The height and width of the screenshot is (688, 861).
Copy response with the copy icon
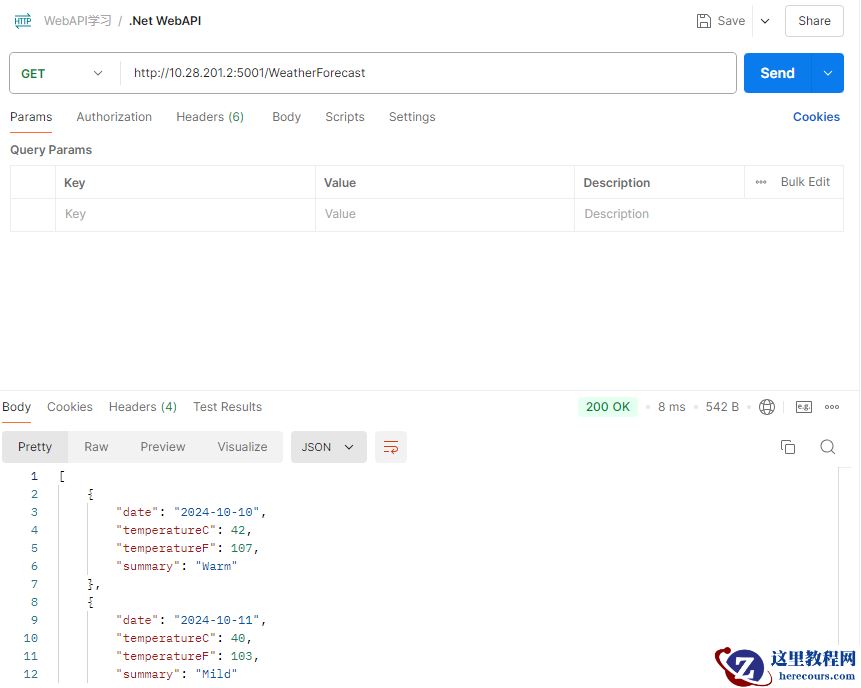coord(787,447)
